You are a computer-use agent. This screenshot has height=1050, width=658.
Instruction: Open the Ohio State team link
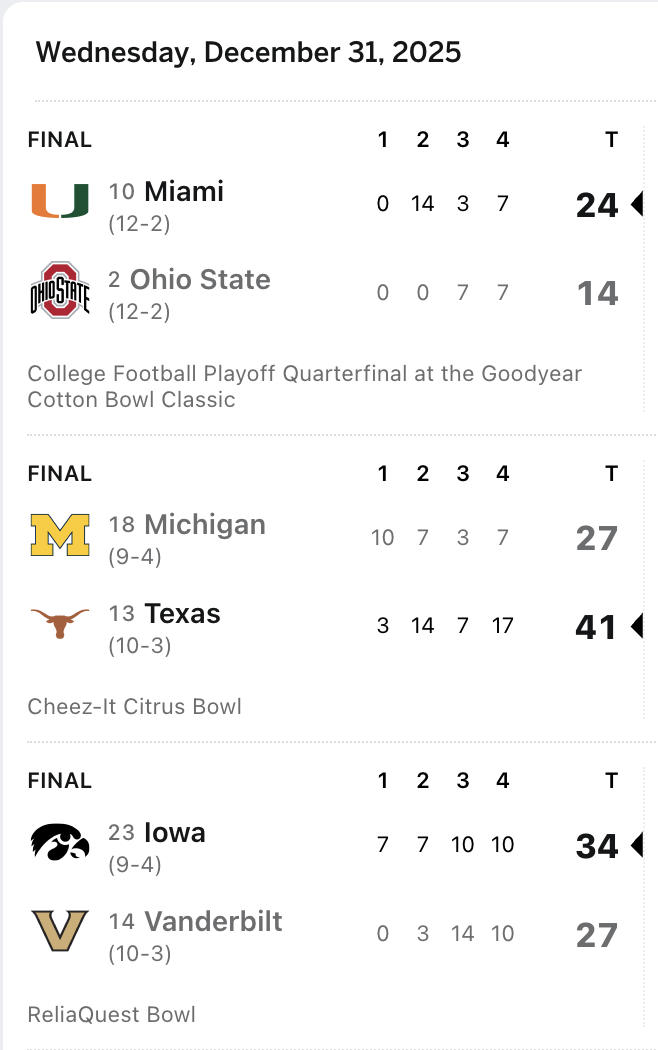(200, 279)
